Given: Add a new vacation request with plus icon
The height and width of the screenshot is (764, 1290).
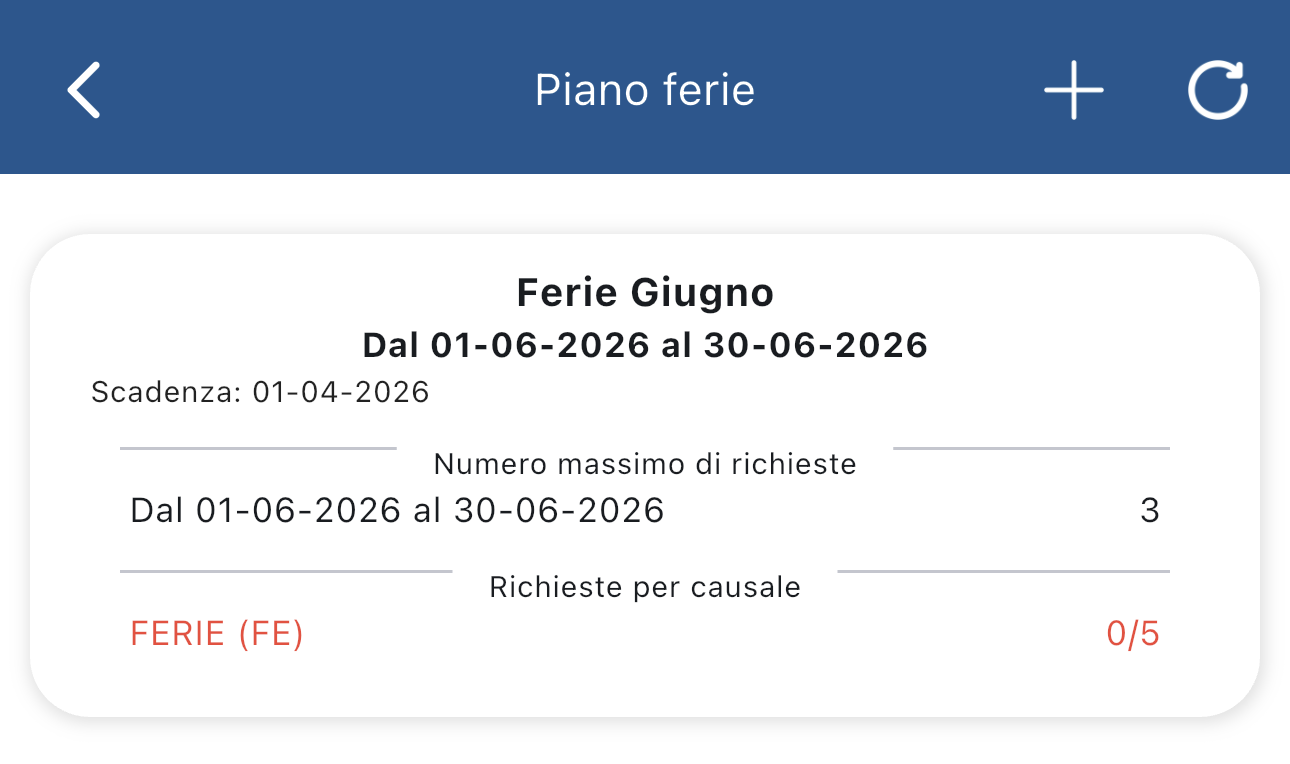Looking at the screenshot, I should (1073, 90).
